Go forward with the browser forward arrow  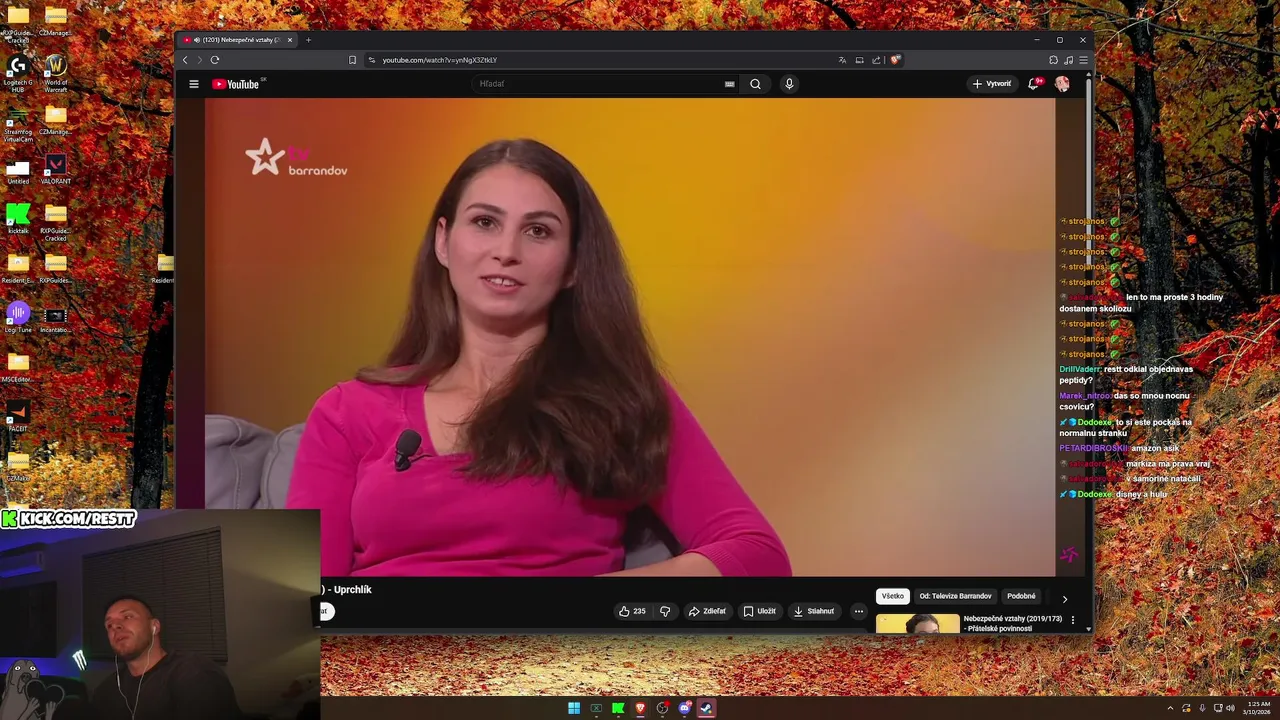coord(199,60)
